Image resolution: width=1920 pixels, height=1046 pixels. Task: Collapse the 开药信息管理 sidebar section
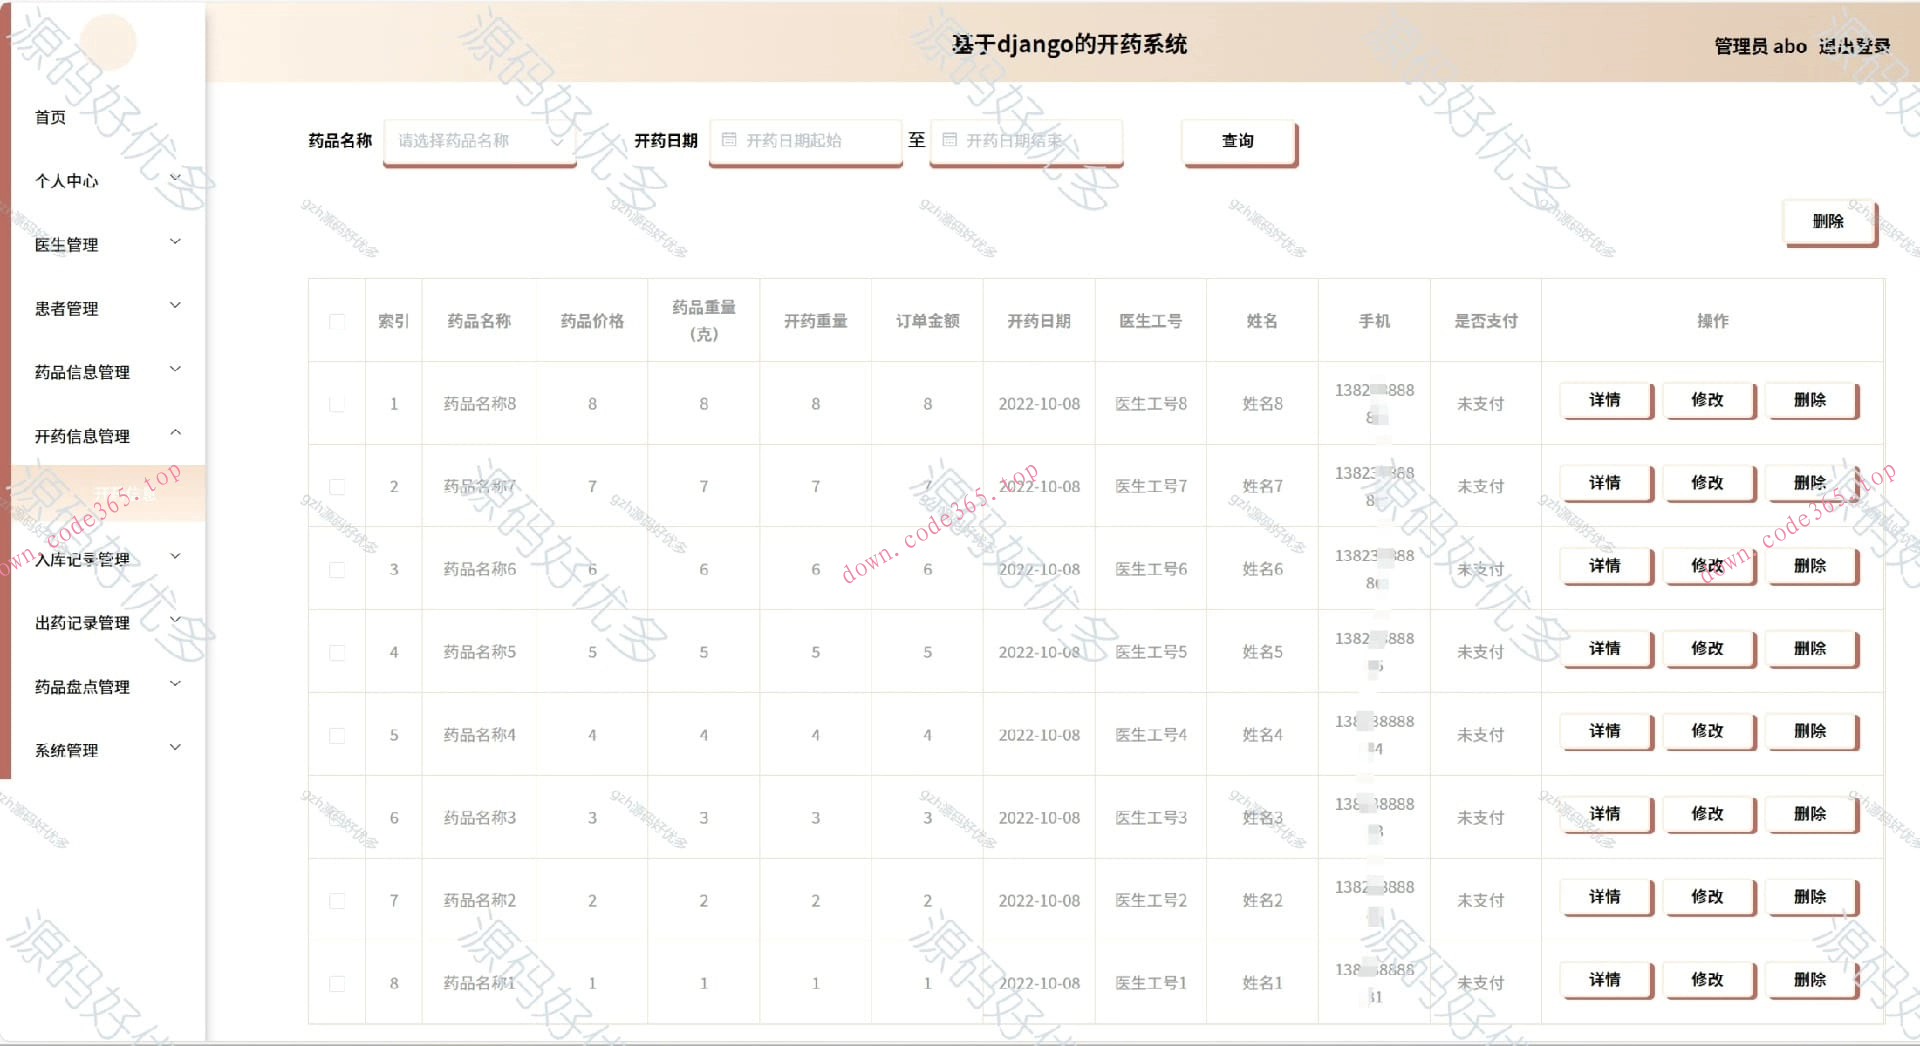click(x=82, y=436)
